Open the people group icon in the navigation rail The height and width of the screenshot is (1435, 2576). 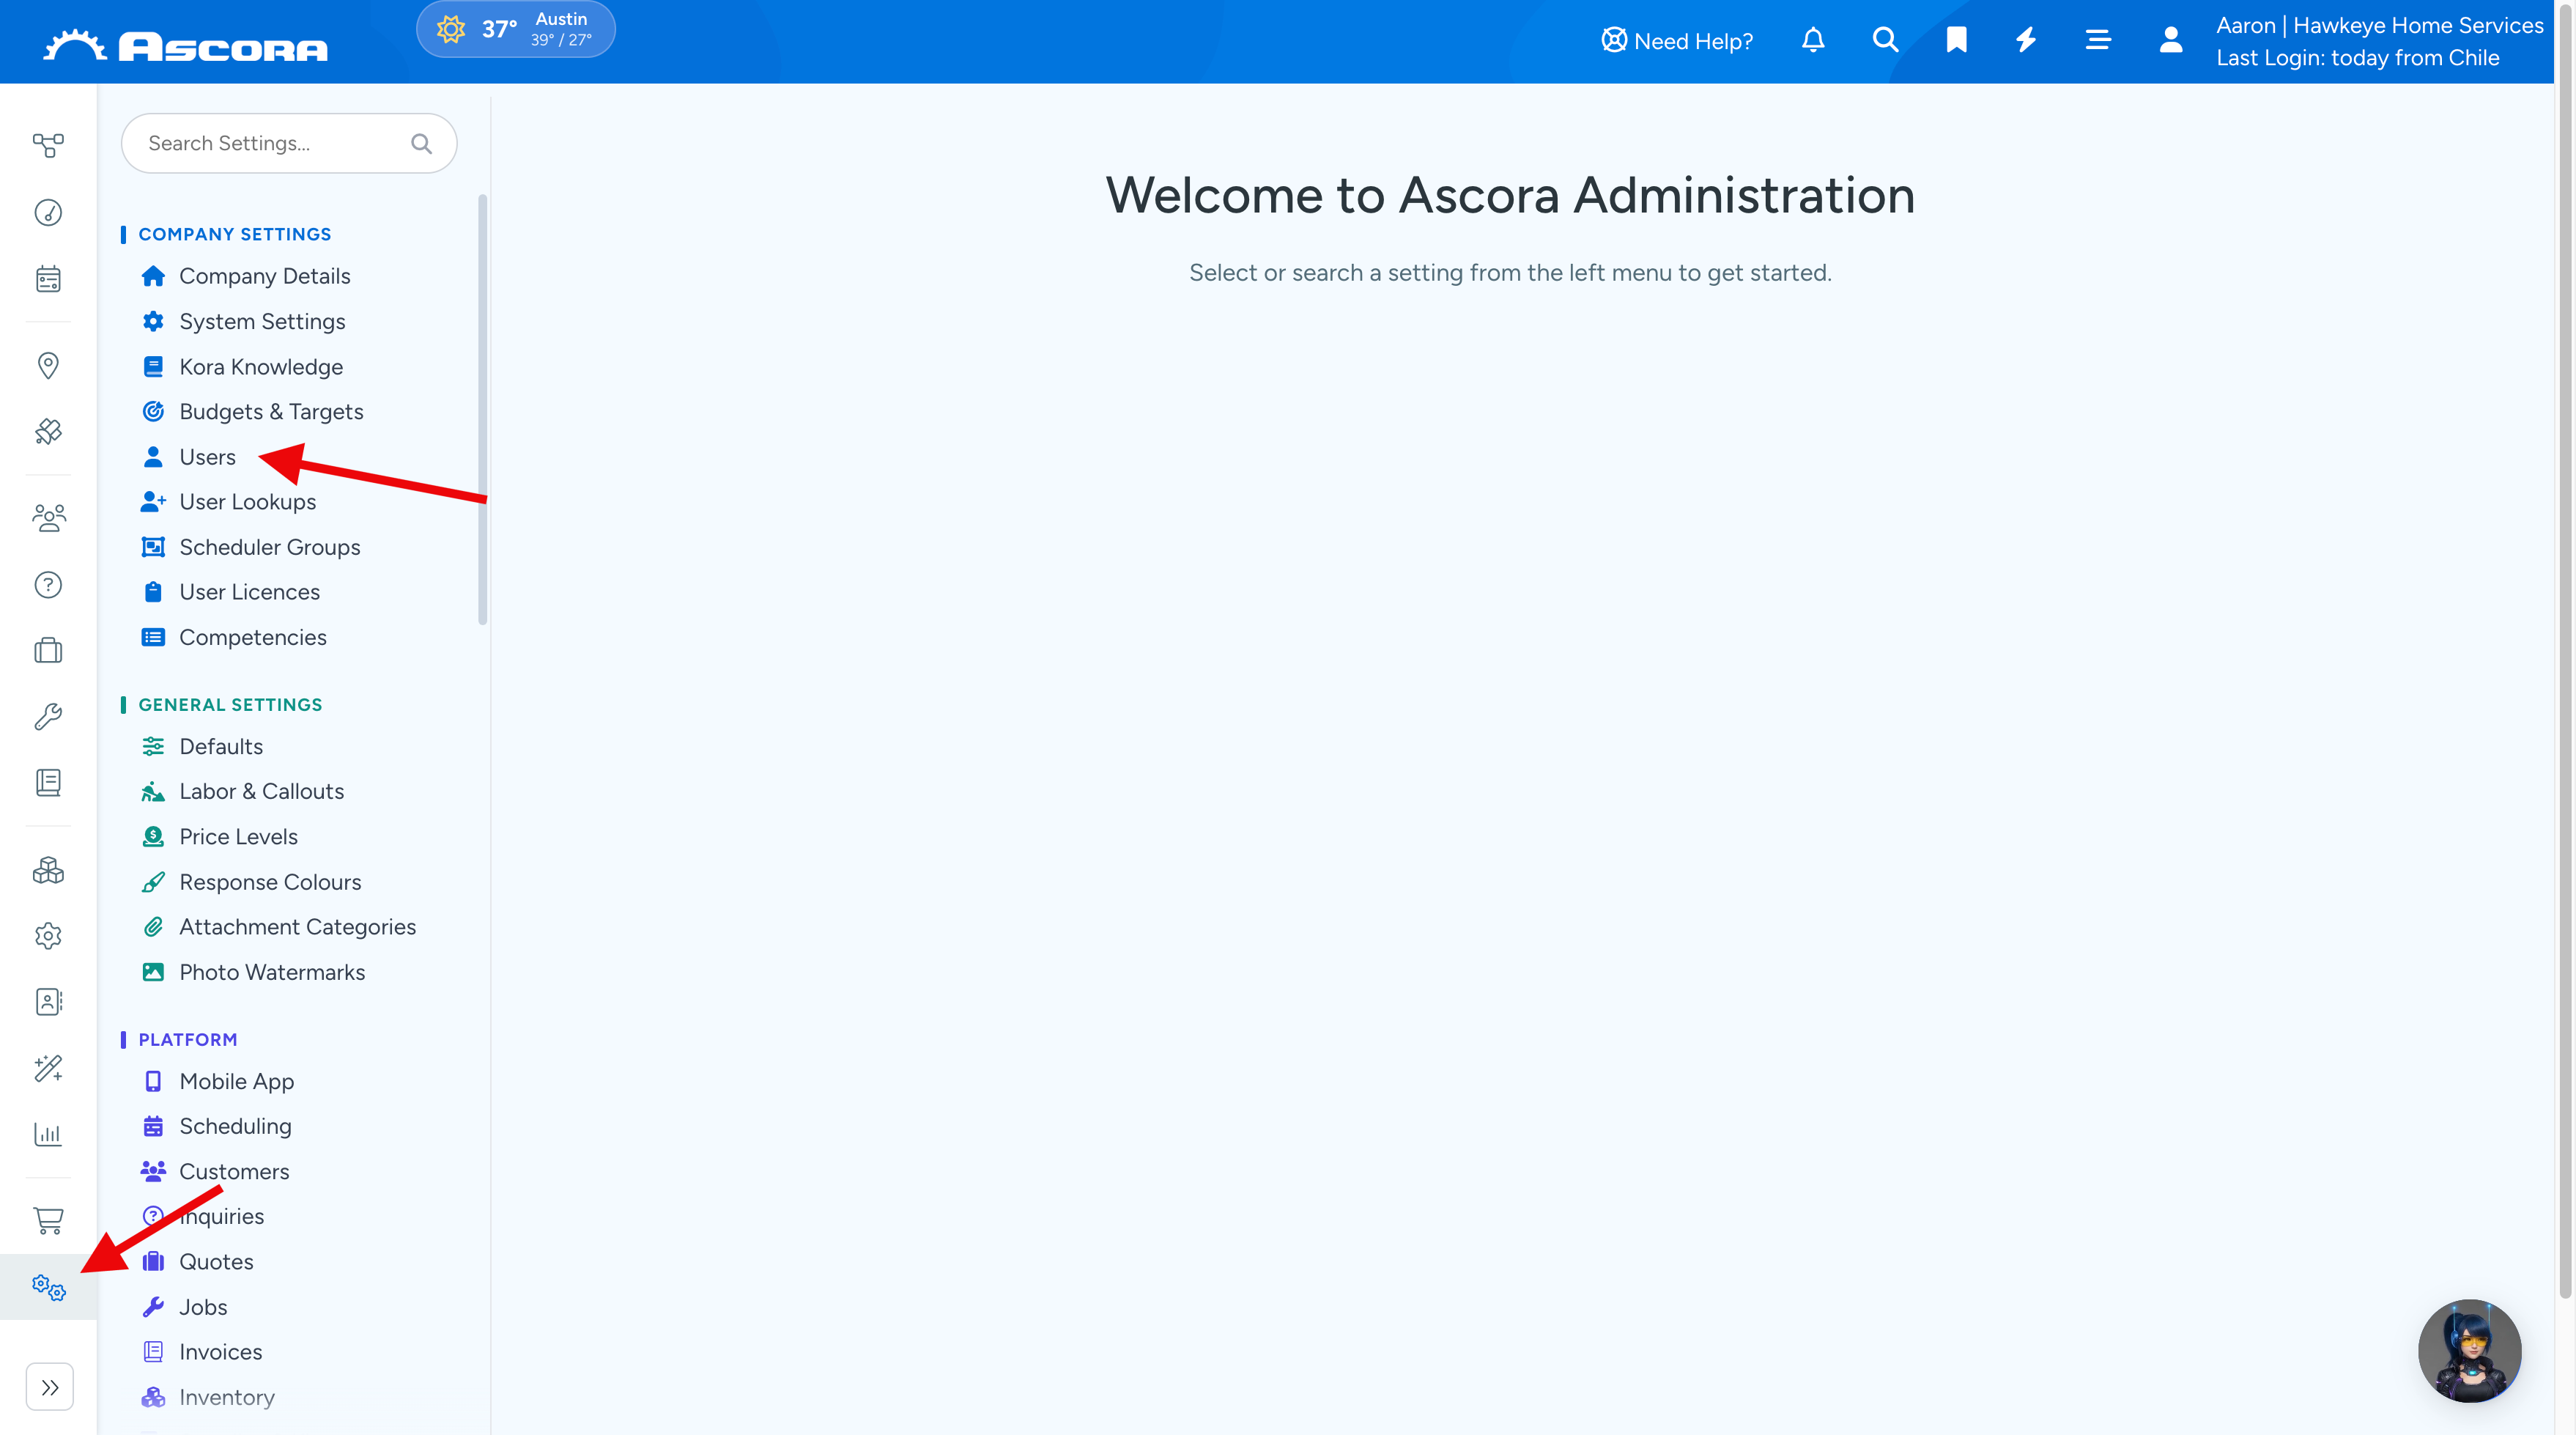48,518
